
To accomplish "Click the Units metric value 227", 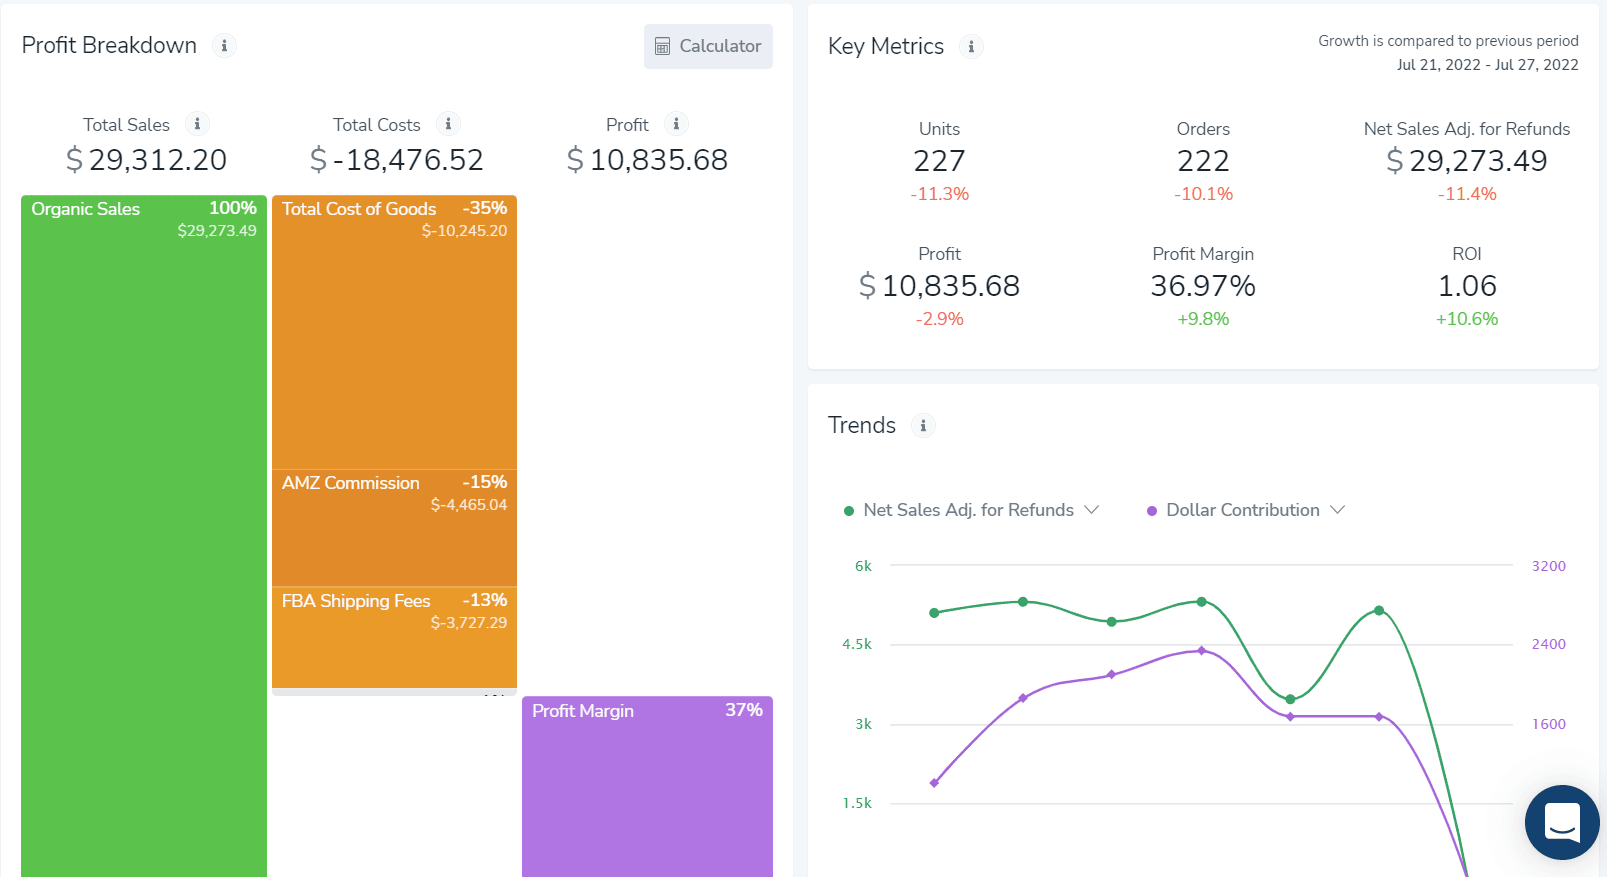I will (x=939, y=161).
